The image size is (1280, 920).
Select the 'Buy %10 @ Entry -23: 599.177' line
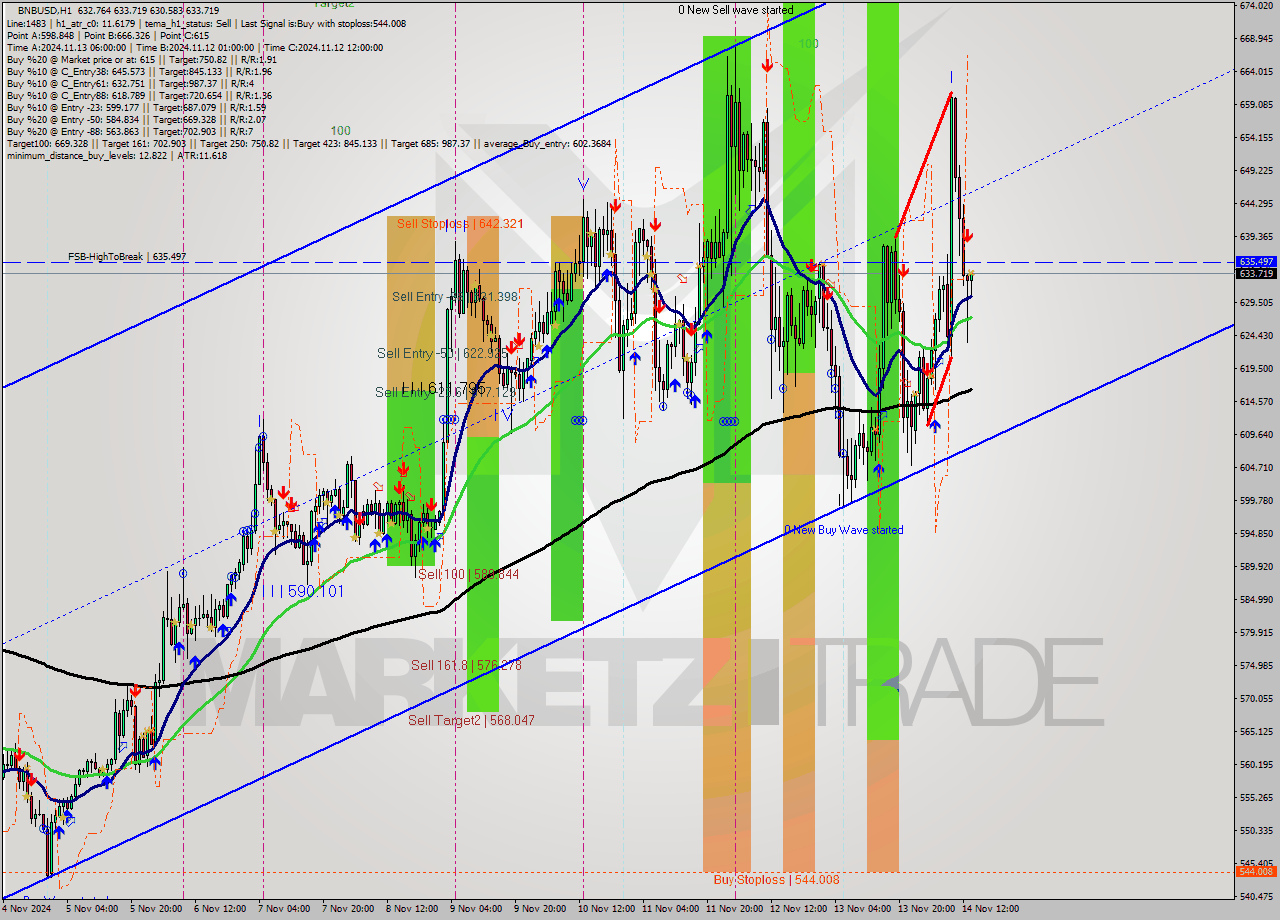point(136,107)
